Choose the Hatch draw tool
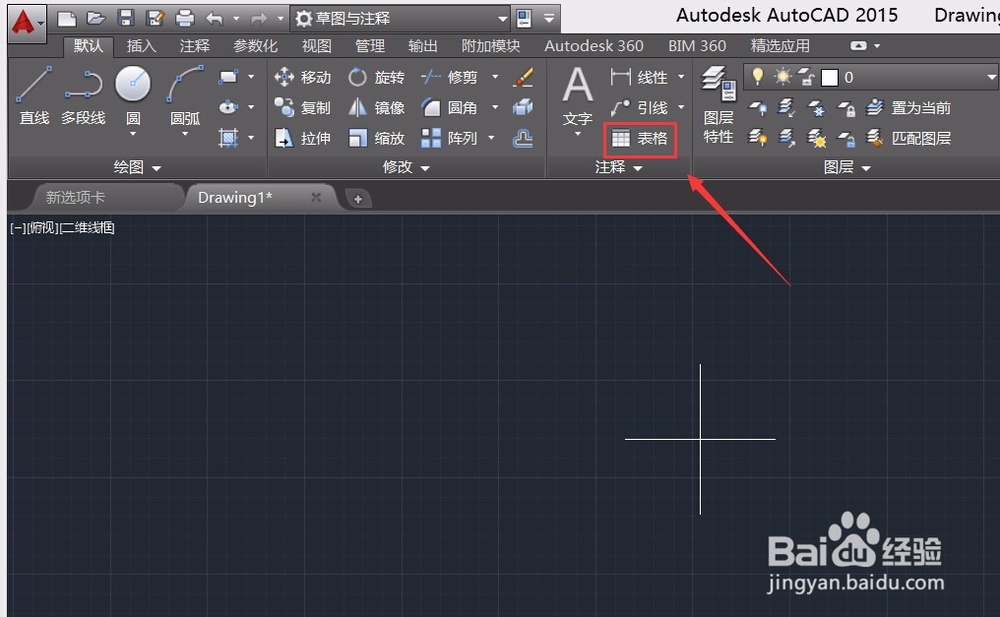The image size is (1000, 617). point(228,137)
